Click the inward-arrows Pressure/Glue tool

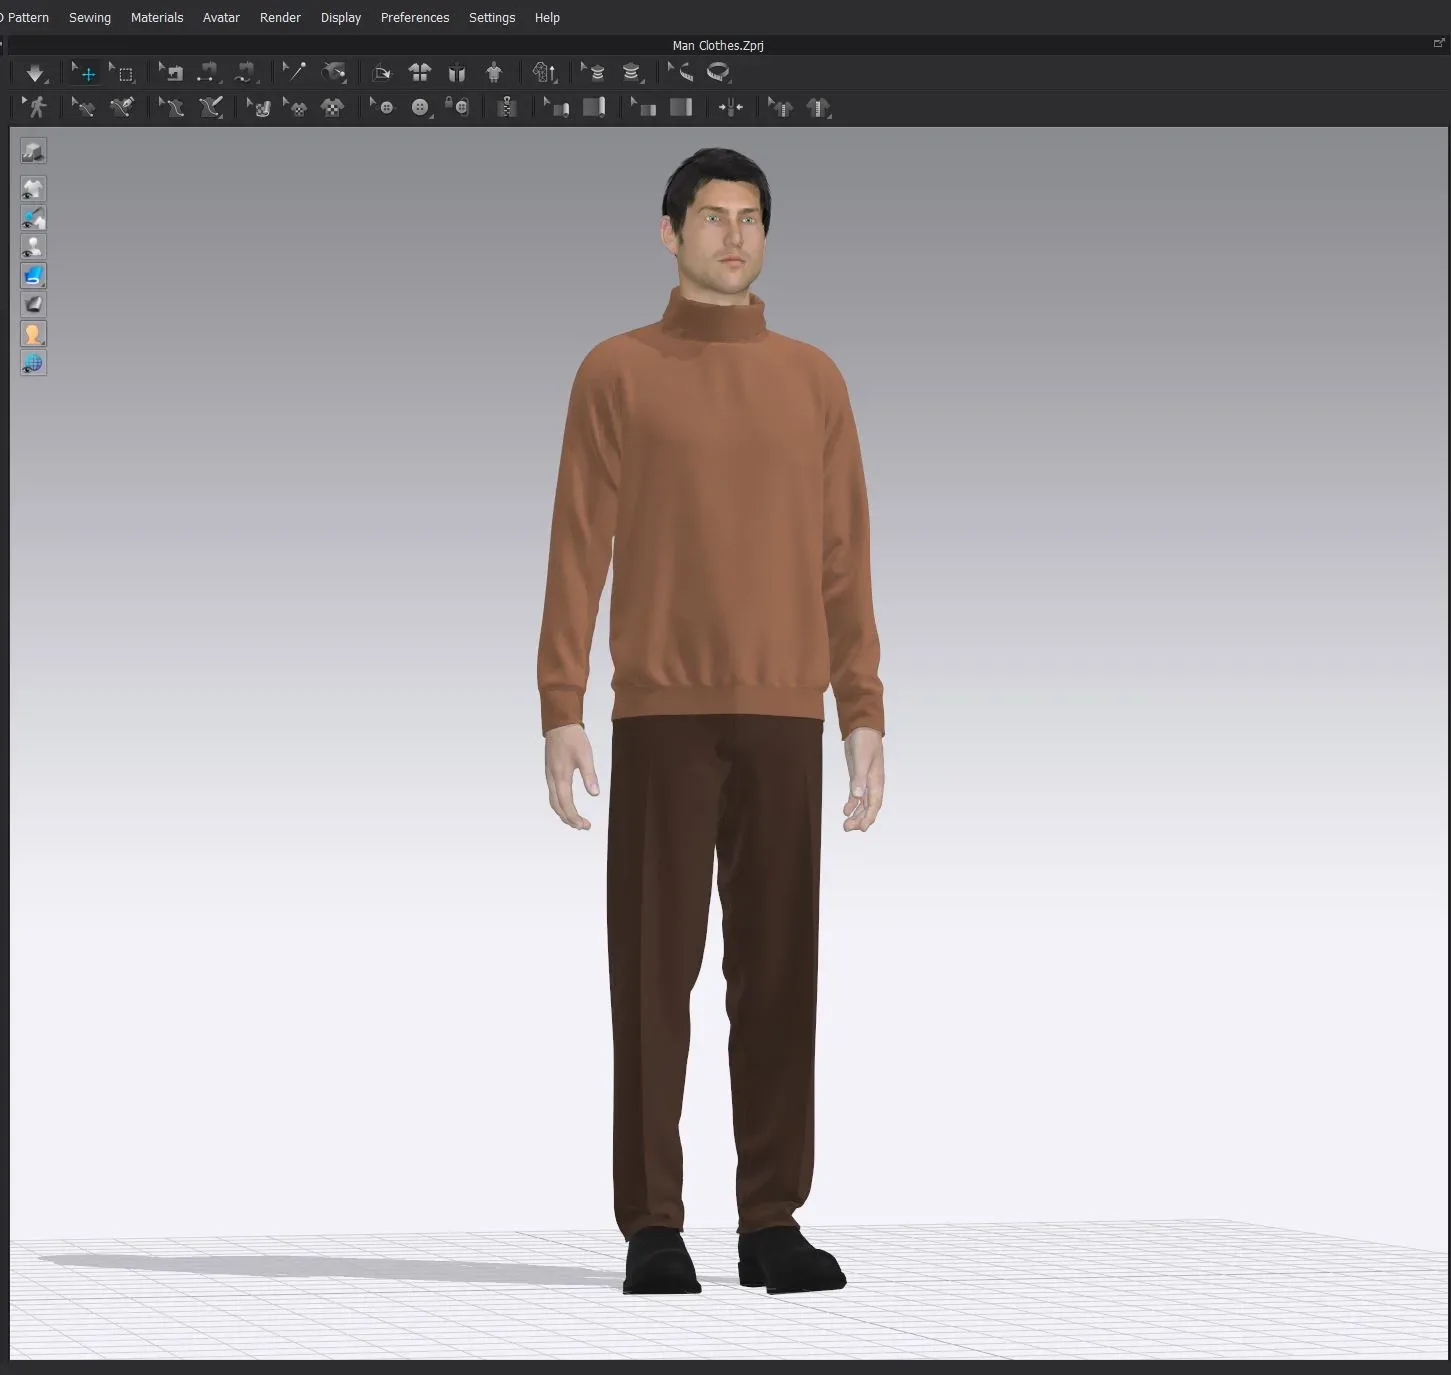coord(731,107)
